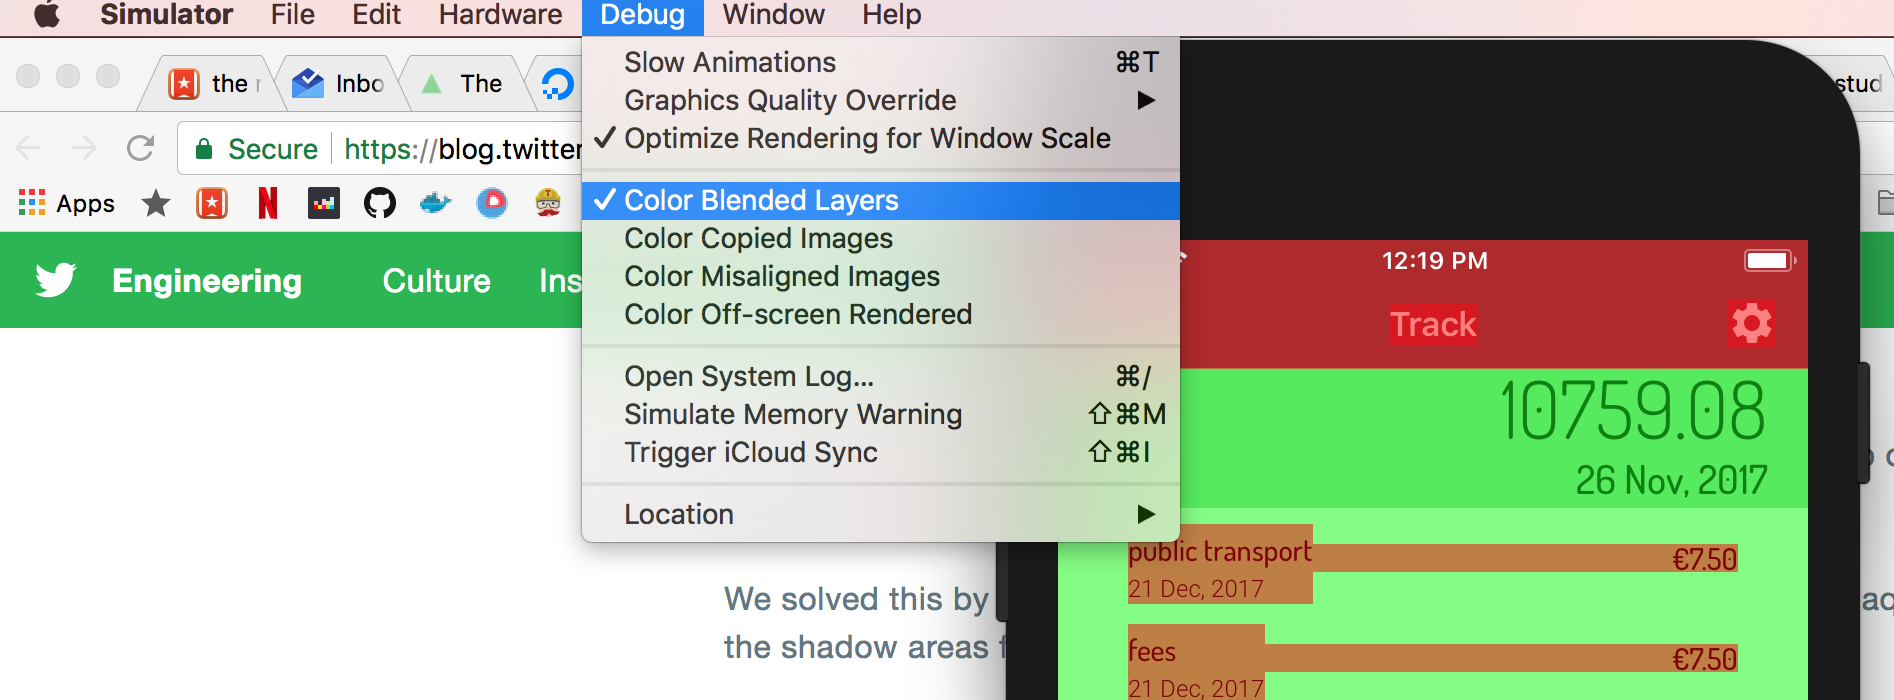Click the URL address field
The image size is (1894, 700).
(x=460, y=149)
